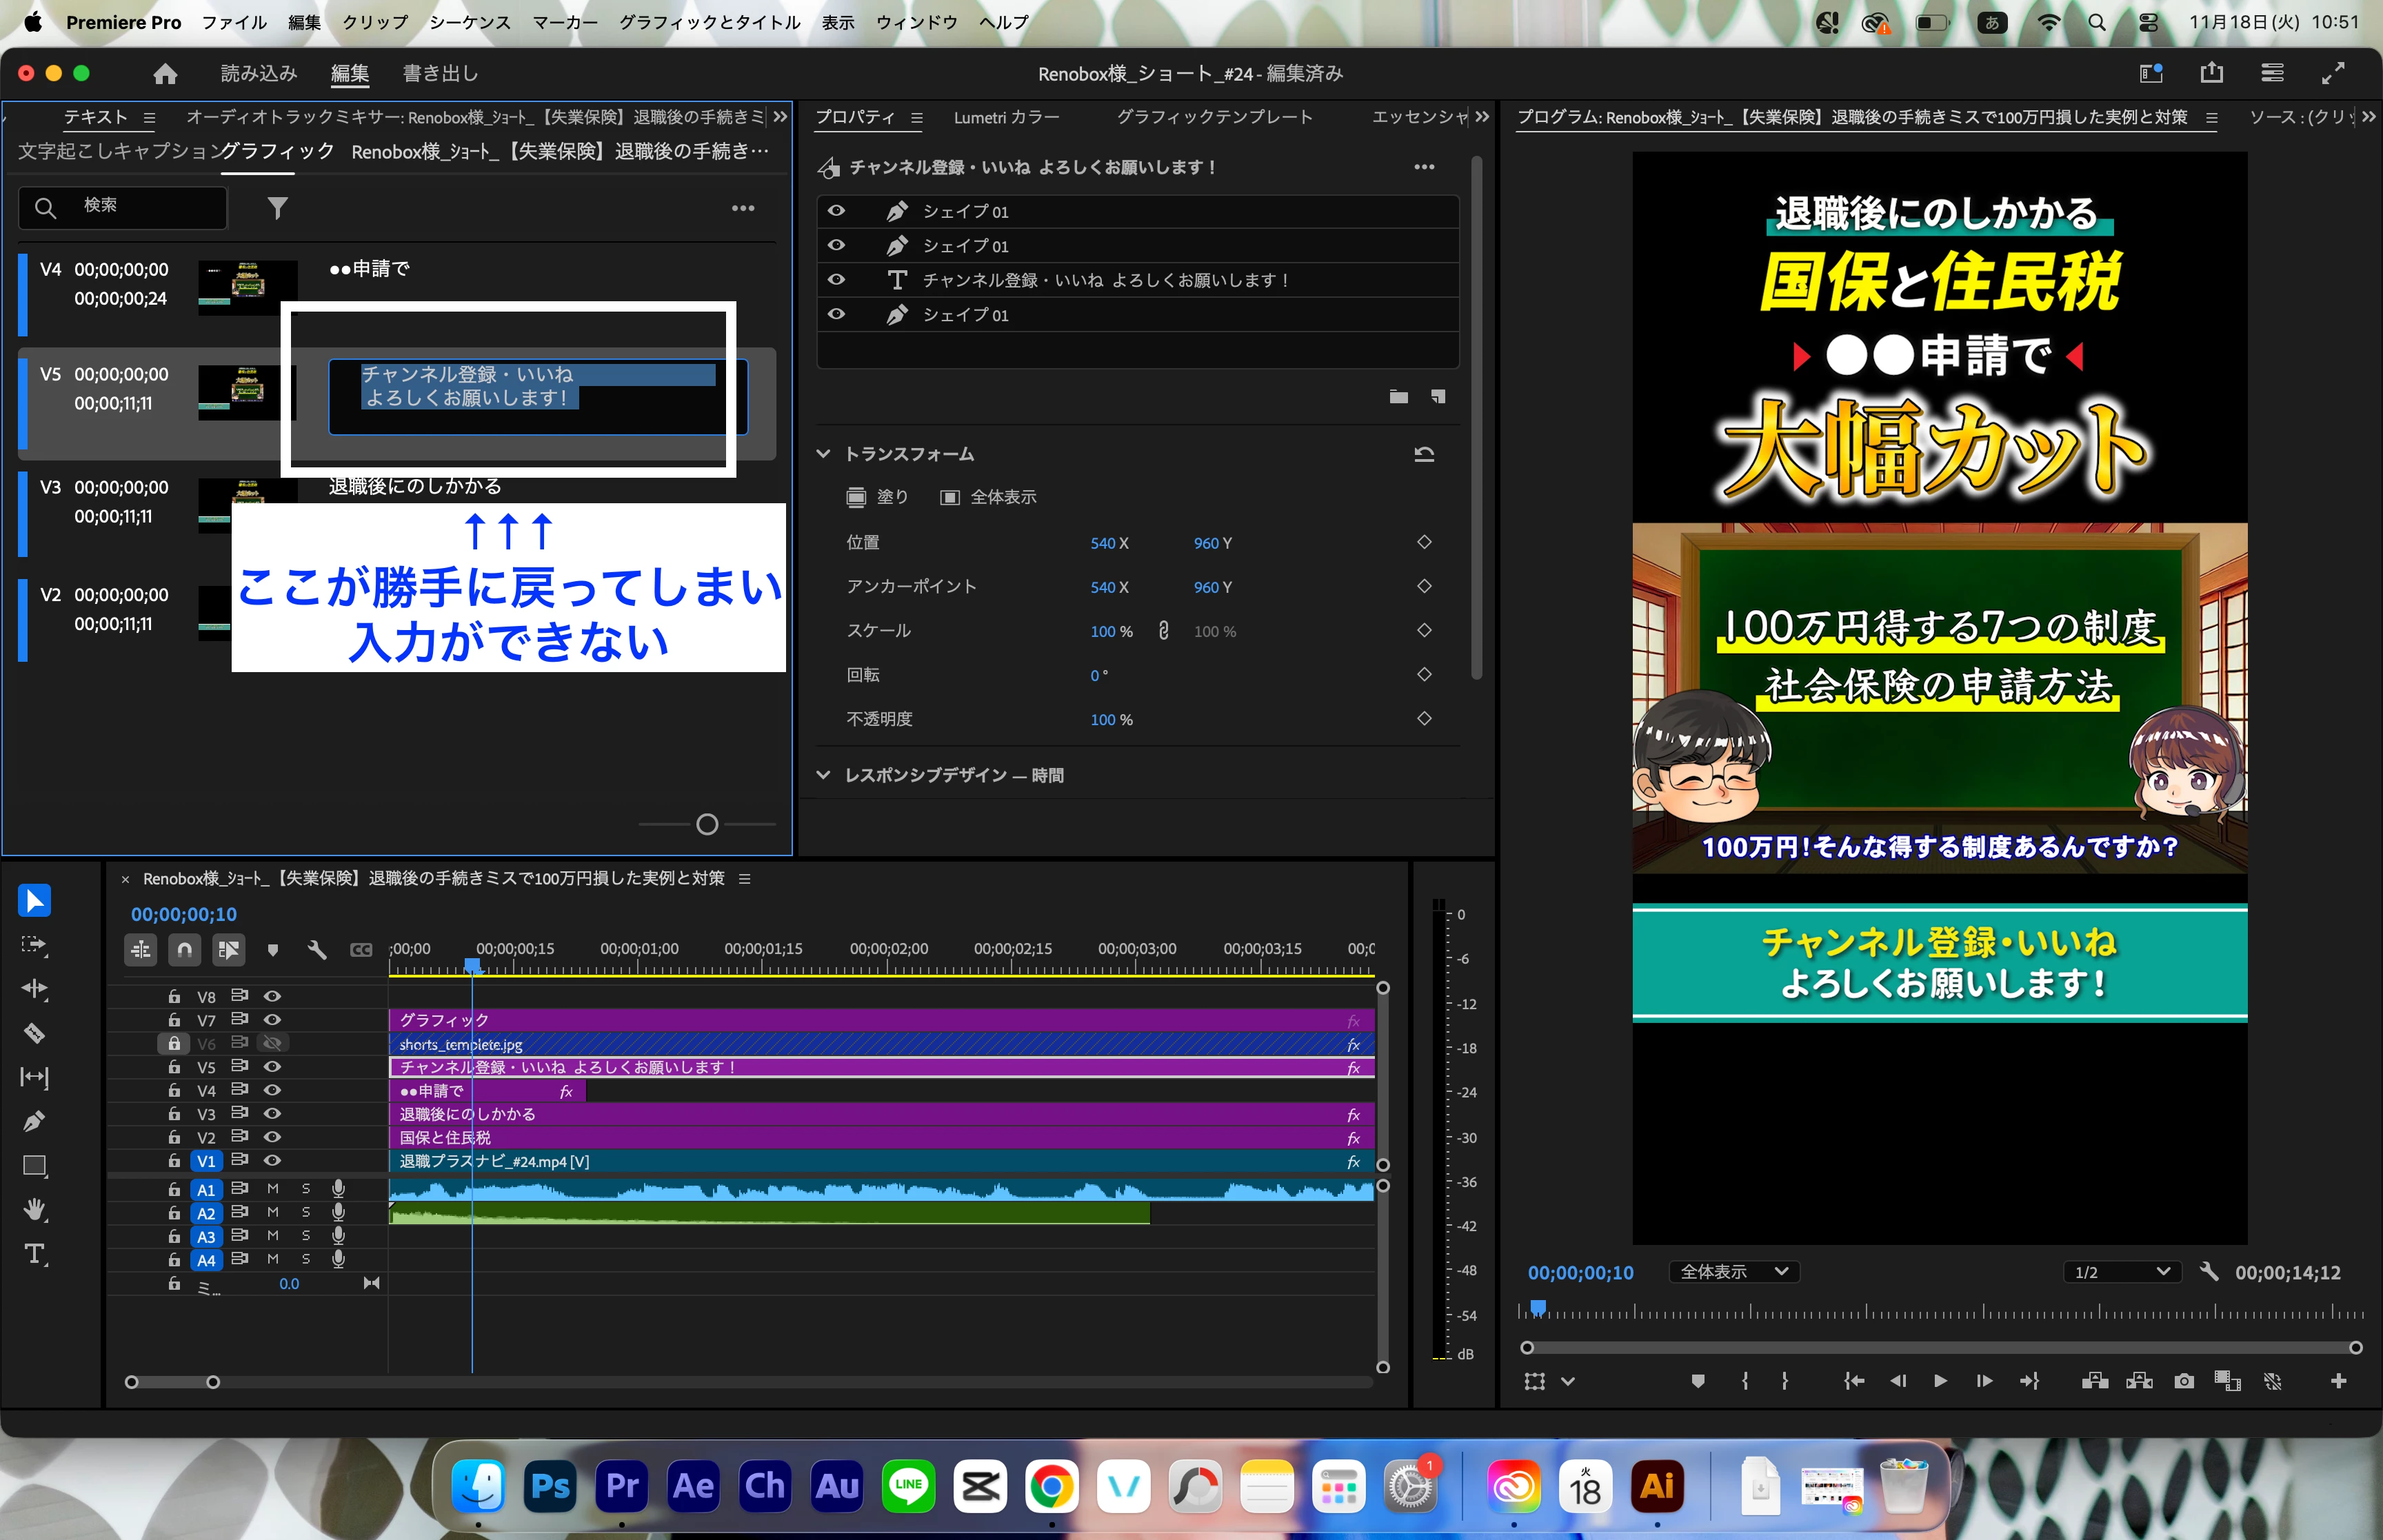Open the 1/2 playback resolution dropdown

click(x=2120, y=1272)
